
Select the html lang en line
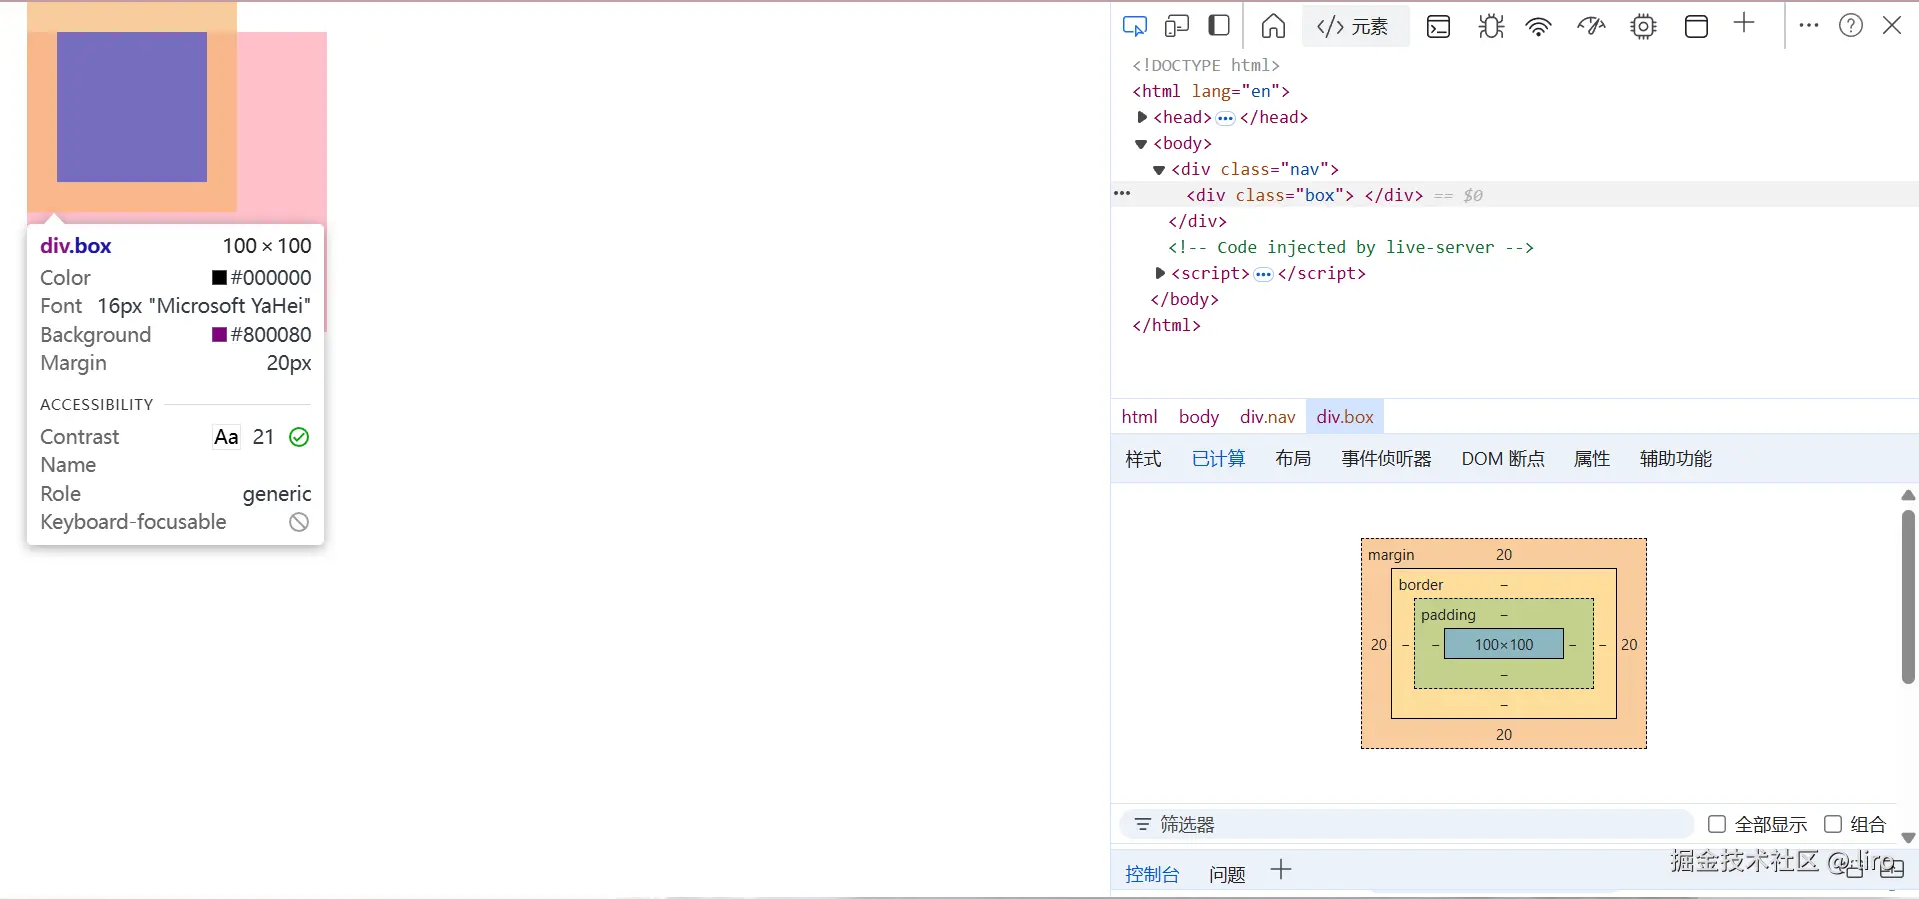click(1211, 91)
